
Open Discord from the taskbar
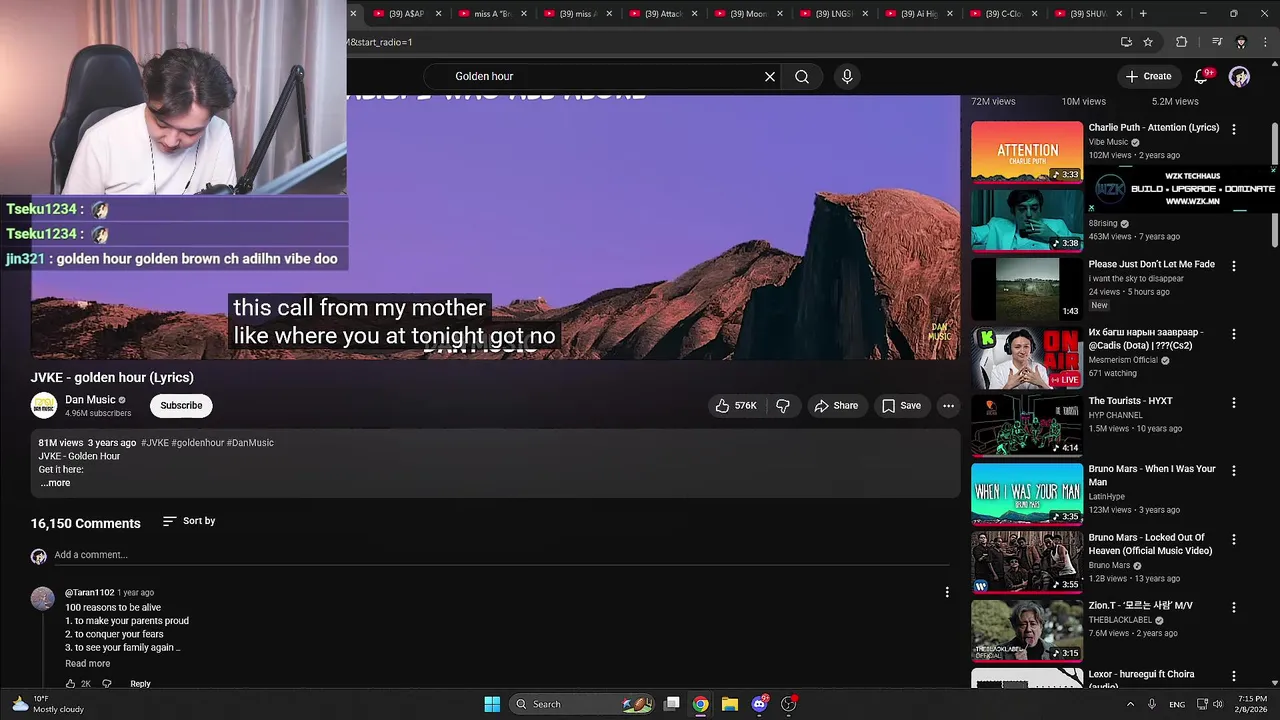(x=759, y=704)
